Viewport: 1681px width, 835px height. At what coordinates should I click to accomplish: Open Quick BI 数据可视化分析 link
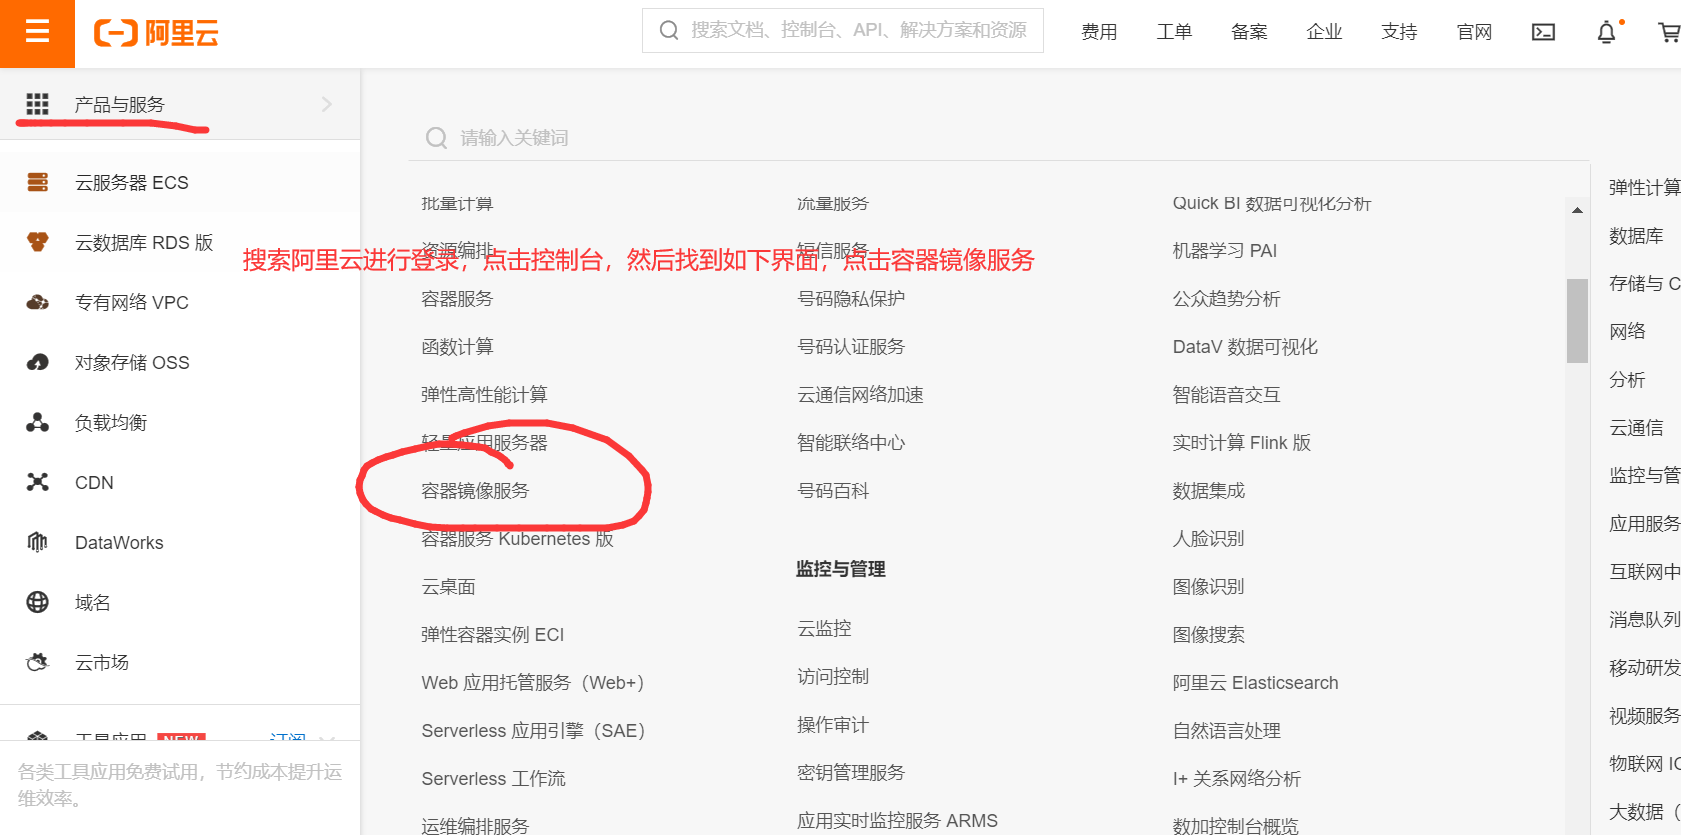(1272, 203)
